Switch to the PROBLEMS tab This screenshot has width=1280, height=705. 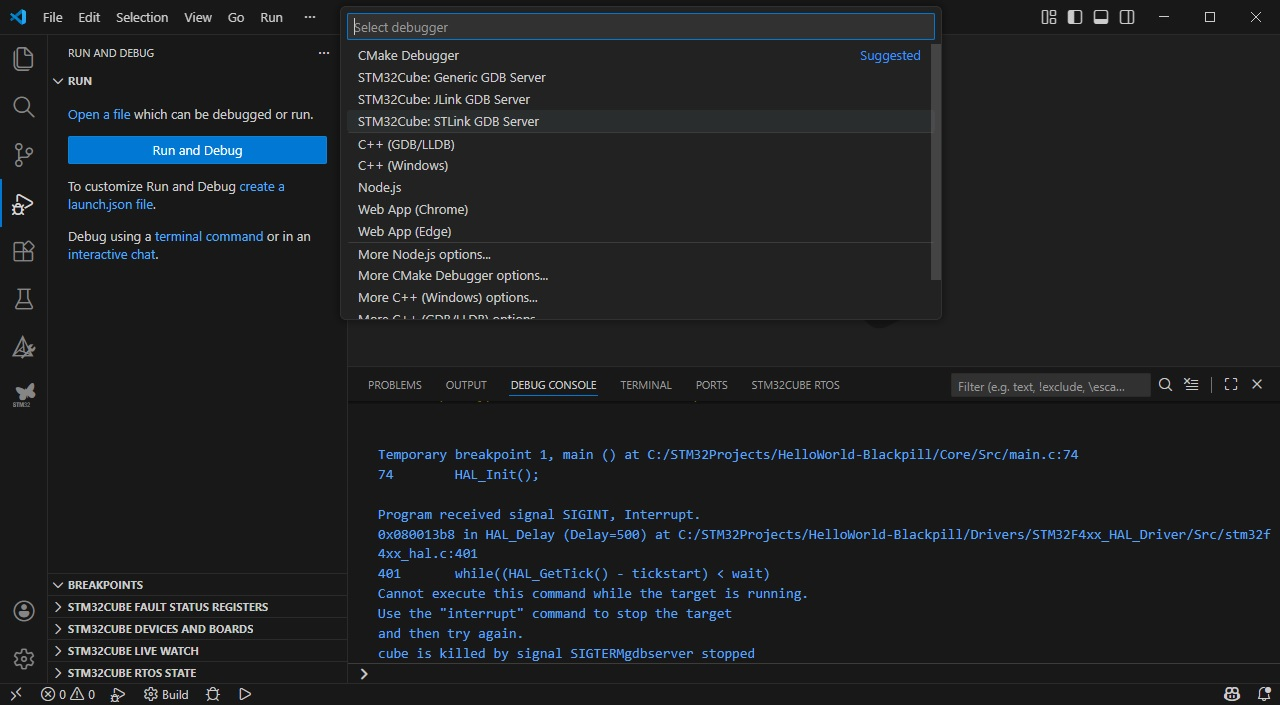395,385
